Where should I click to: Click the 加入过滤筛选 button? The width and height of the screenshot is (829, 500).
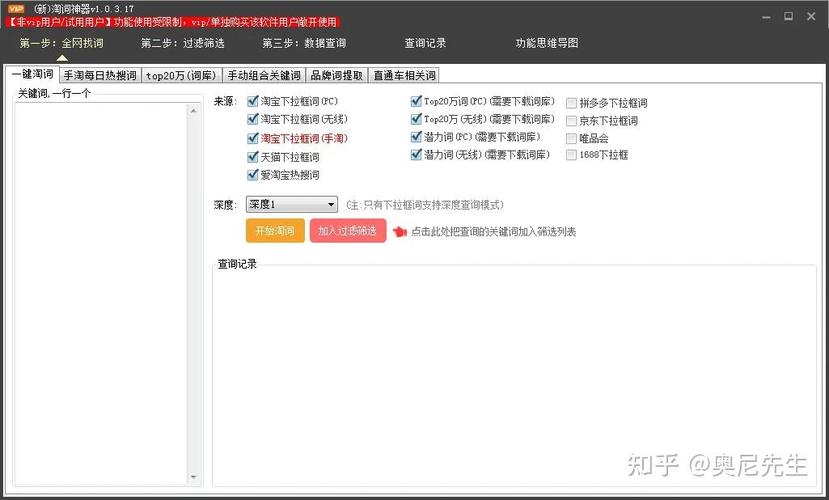pos(348,231)
